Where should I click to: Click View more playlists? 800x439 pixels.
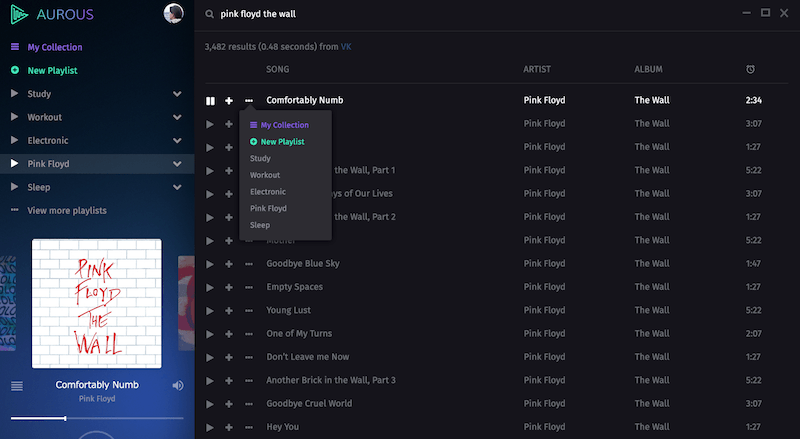click(67, 211)
